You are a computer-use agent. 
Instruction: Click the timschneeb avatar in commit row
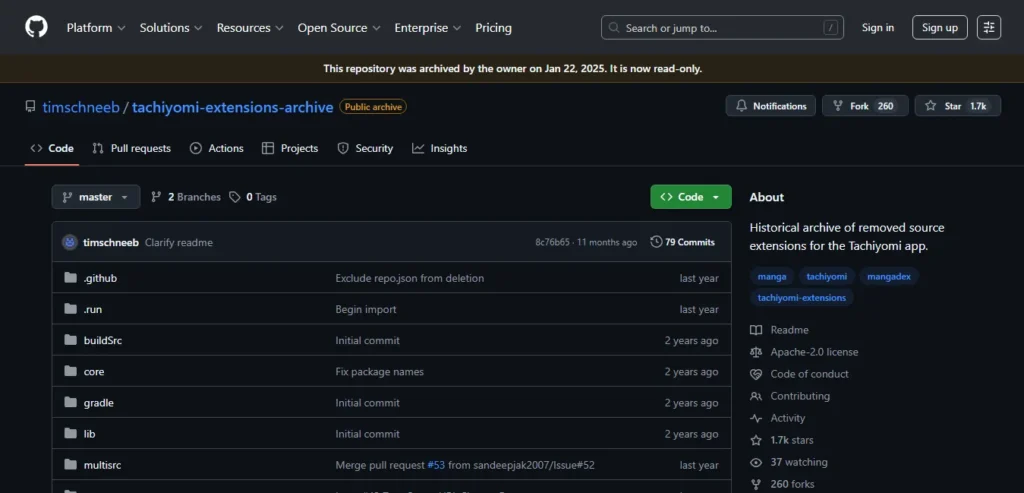(70, 242)
